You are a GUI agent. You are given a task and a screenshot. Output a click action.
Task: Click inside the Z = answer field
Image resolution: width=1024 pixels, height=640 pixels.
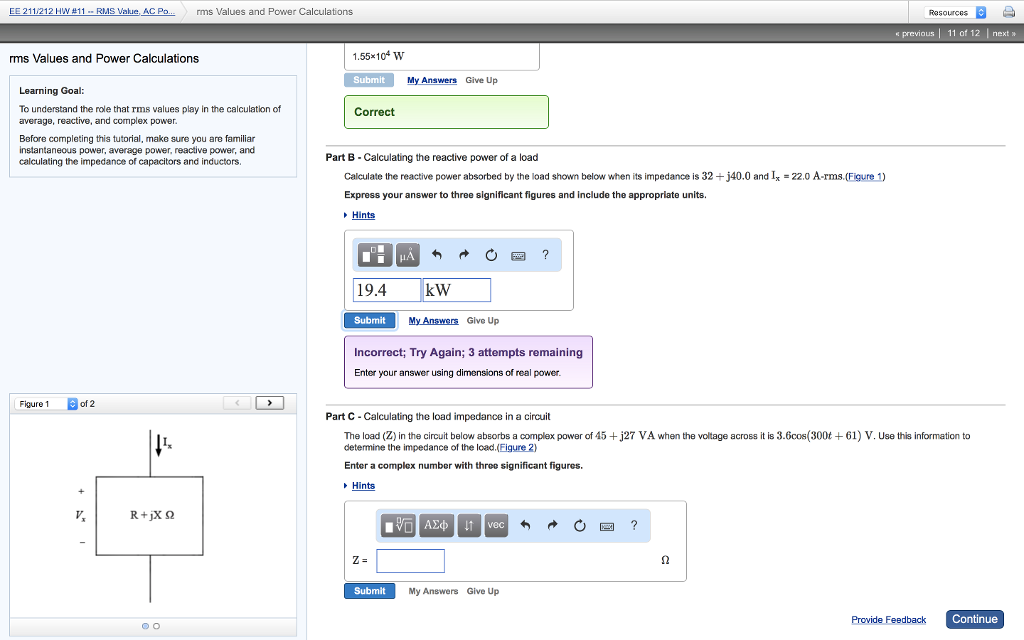point(410,561)
